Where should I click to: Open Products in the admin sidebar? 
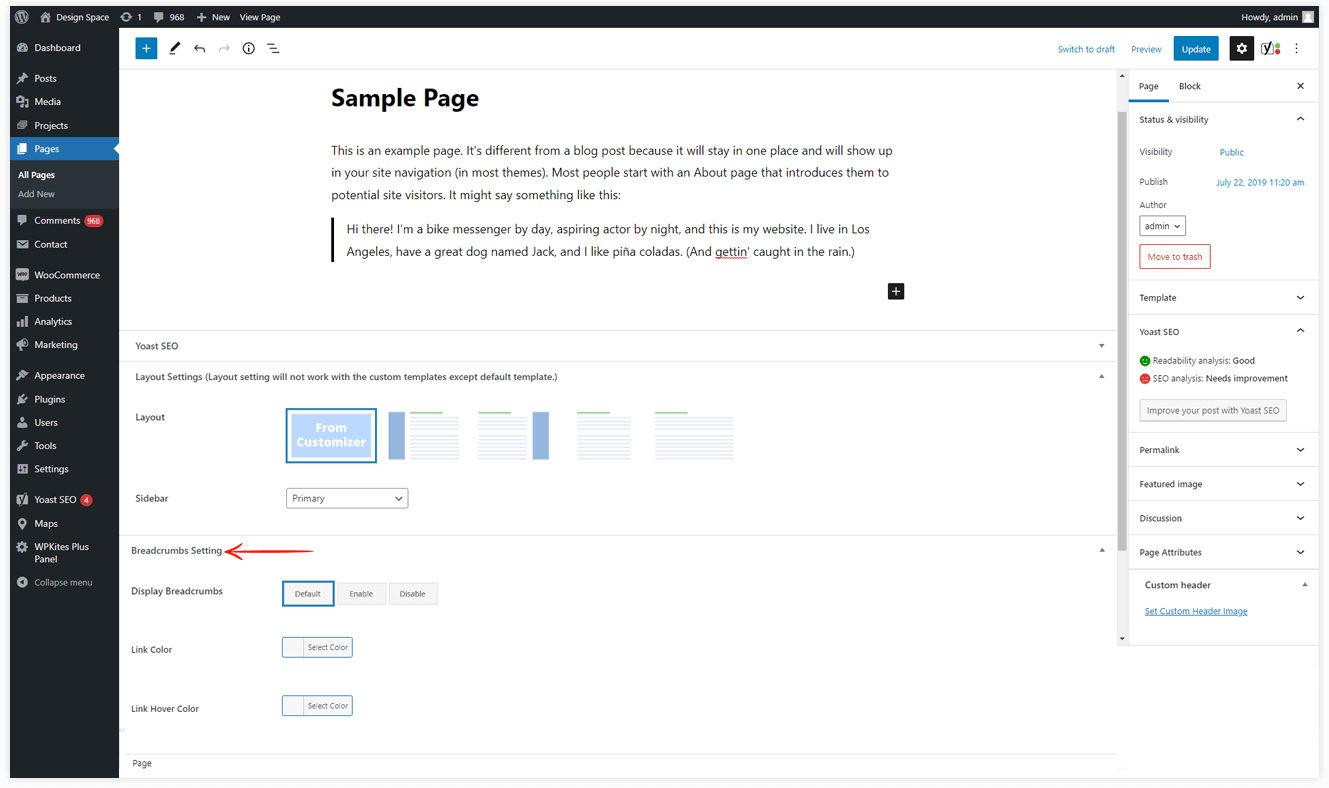[x=64, y=298]
